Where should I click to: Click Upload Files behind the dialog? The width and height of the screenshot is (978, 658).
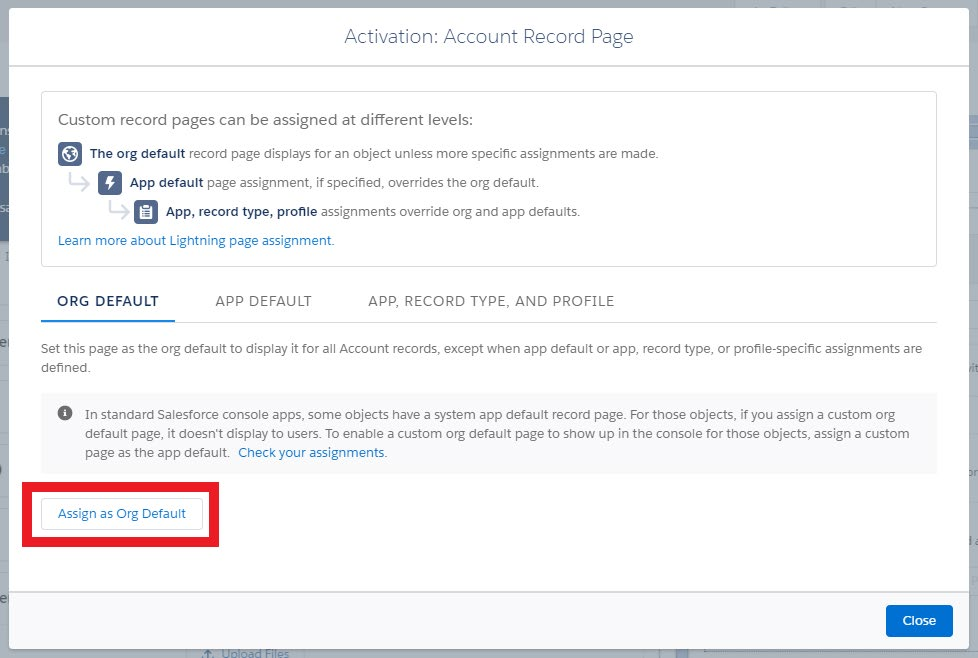click(246, 653)
